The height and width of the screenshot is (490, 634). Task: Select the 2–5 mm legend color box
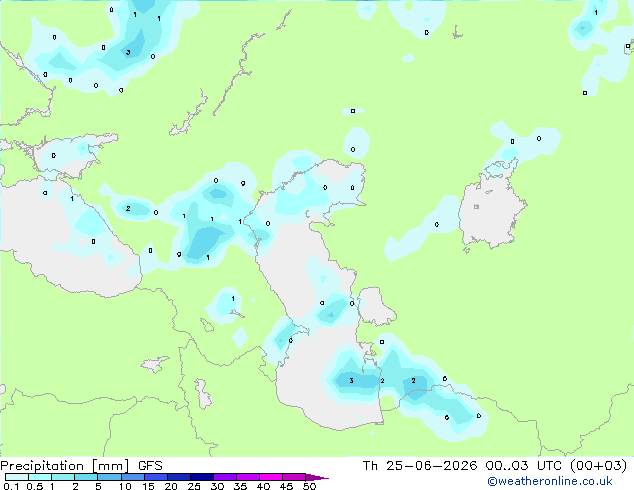86,477
